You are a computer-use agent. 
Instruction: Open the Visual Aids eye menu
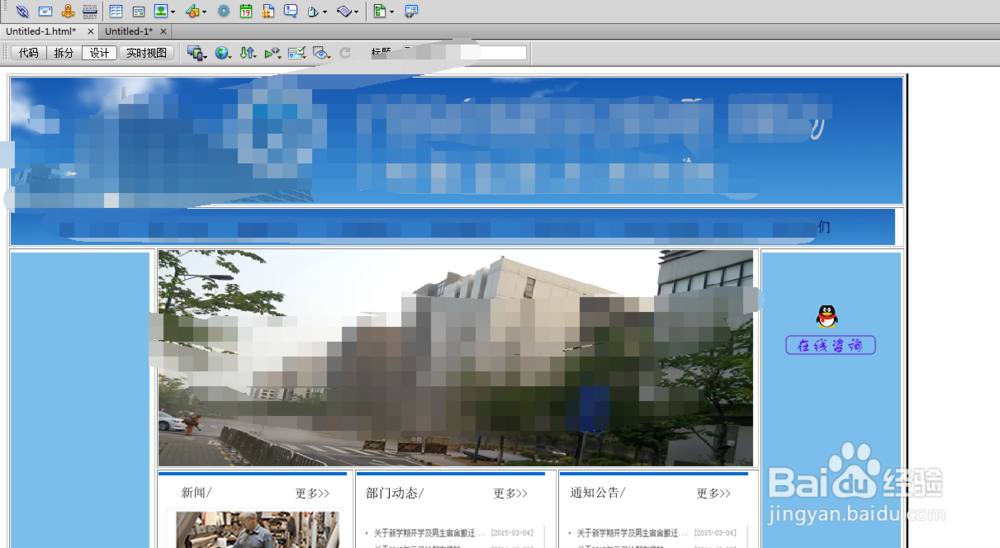pos(321,53)
